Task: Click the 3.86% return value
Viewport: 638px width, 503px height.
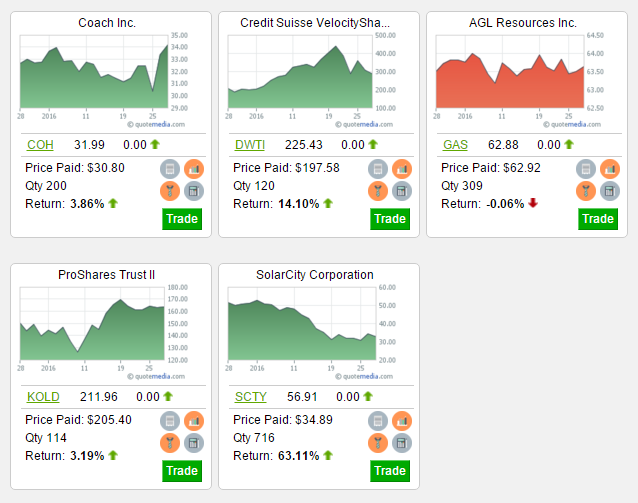Action: (87, 203)
